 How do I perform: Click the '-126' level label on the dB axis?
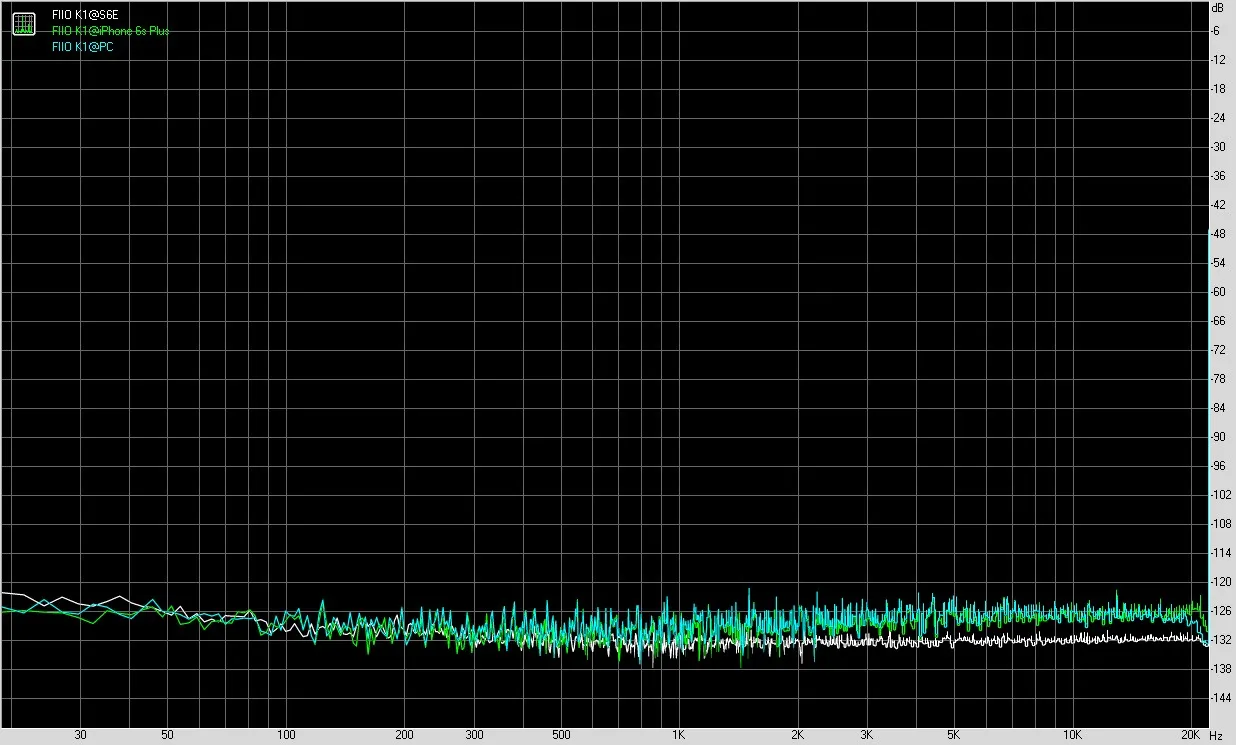(1220, 610)
